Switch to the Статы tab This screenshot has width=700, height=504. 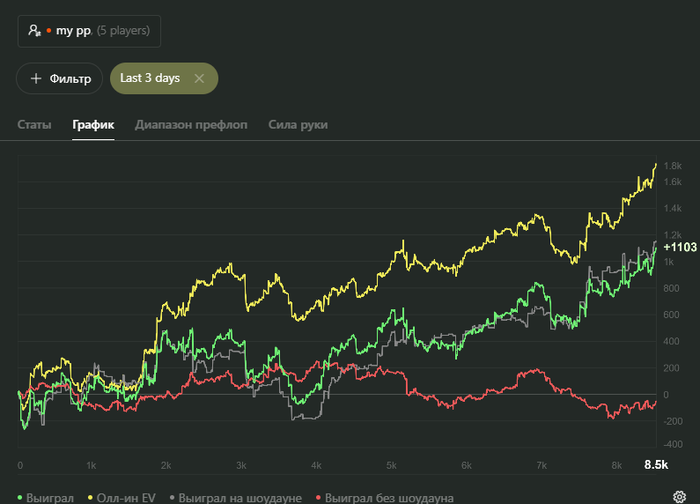tap(35, 125)
